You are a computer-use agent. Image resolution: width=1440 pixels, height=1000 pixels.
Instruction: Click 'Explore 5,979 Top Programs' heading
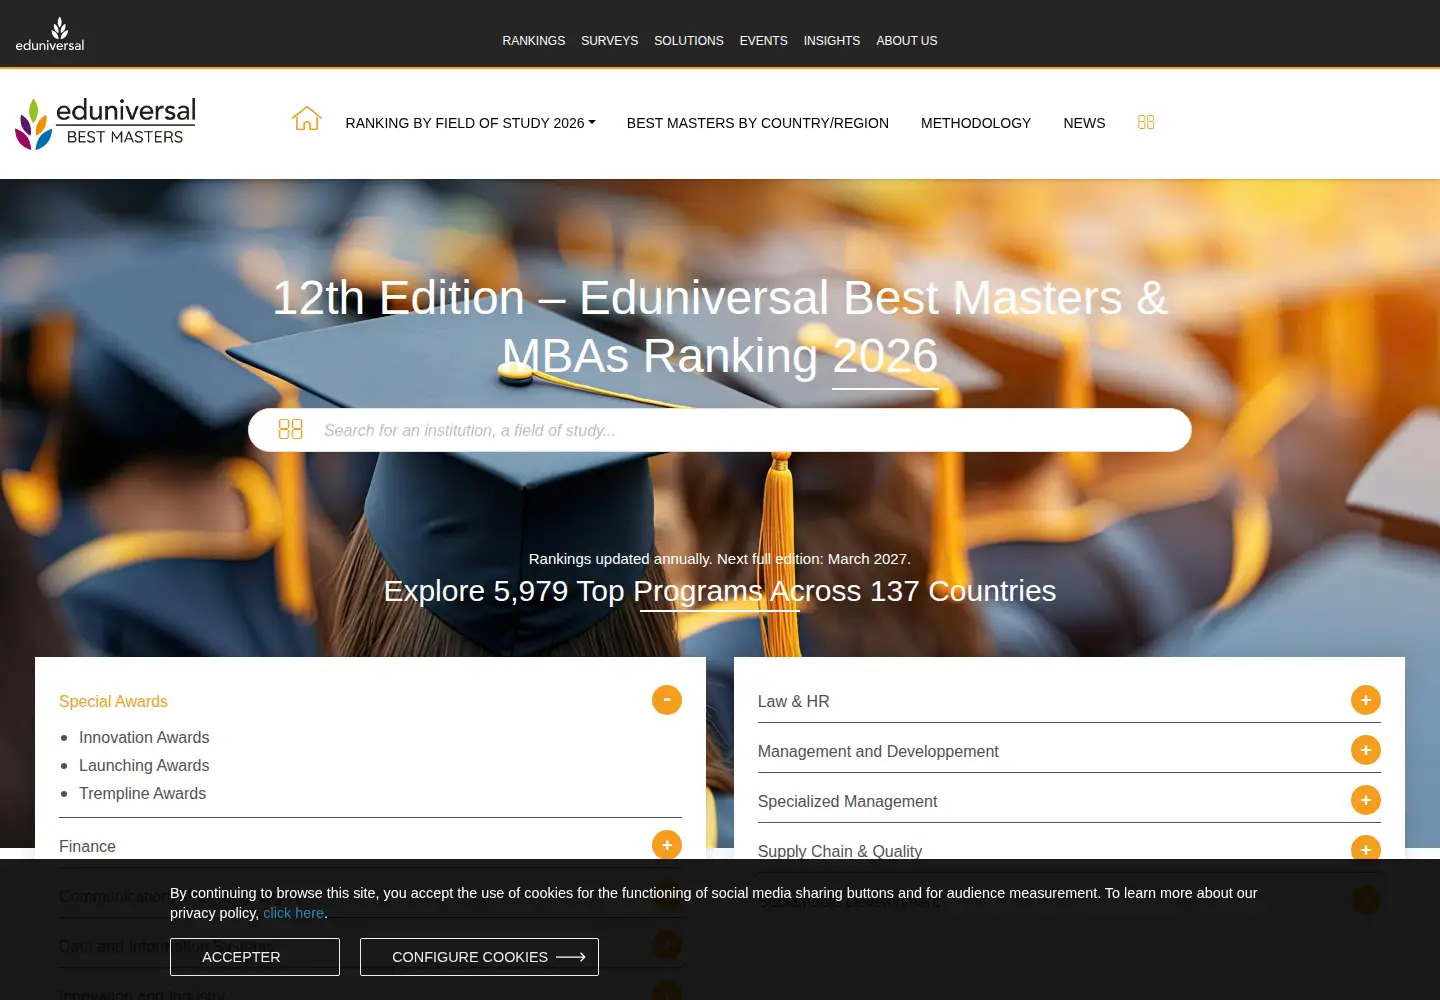720,591
